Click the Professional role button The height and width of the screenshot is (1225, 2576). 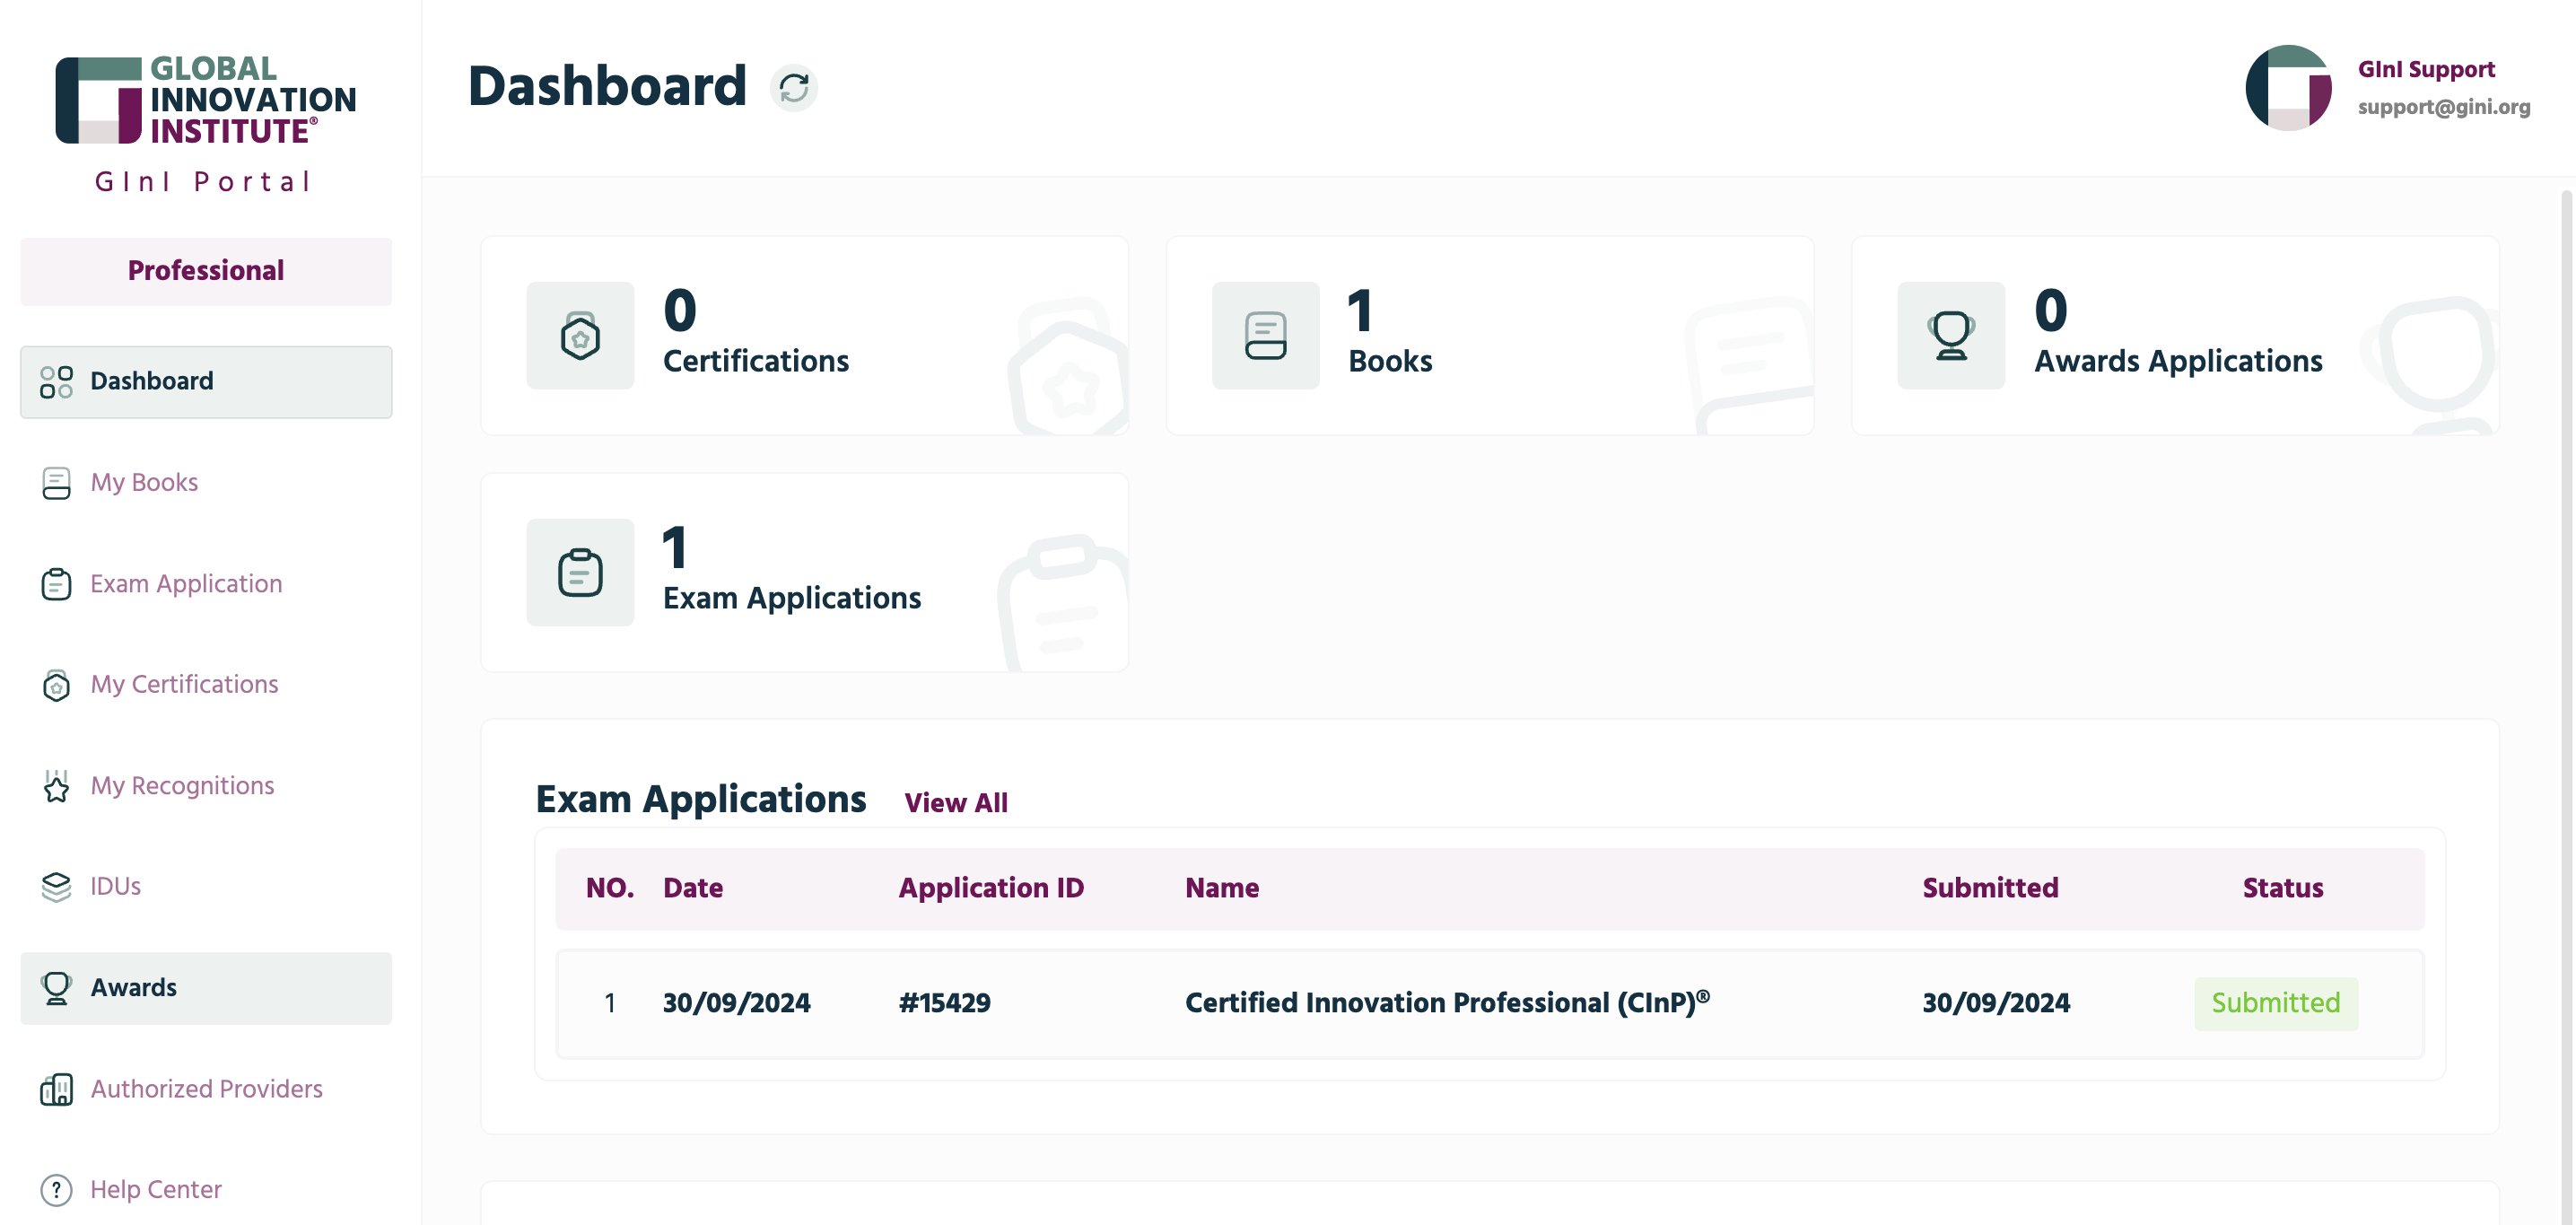click(x=206, y=271)
